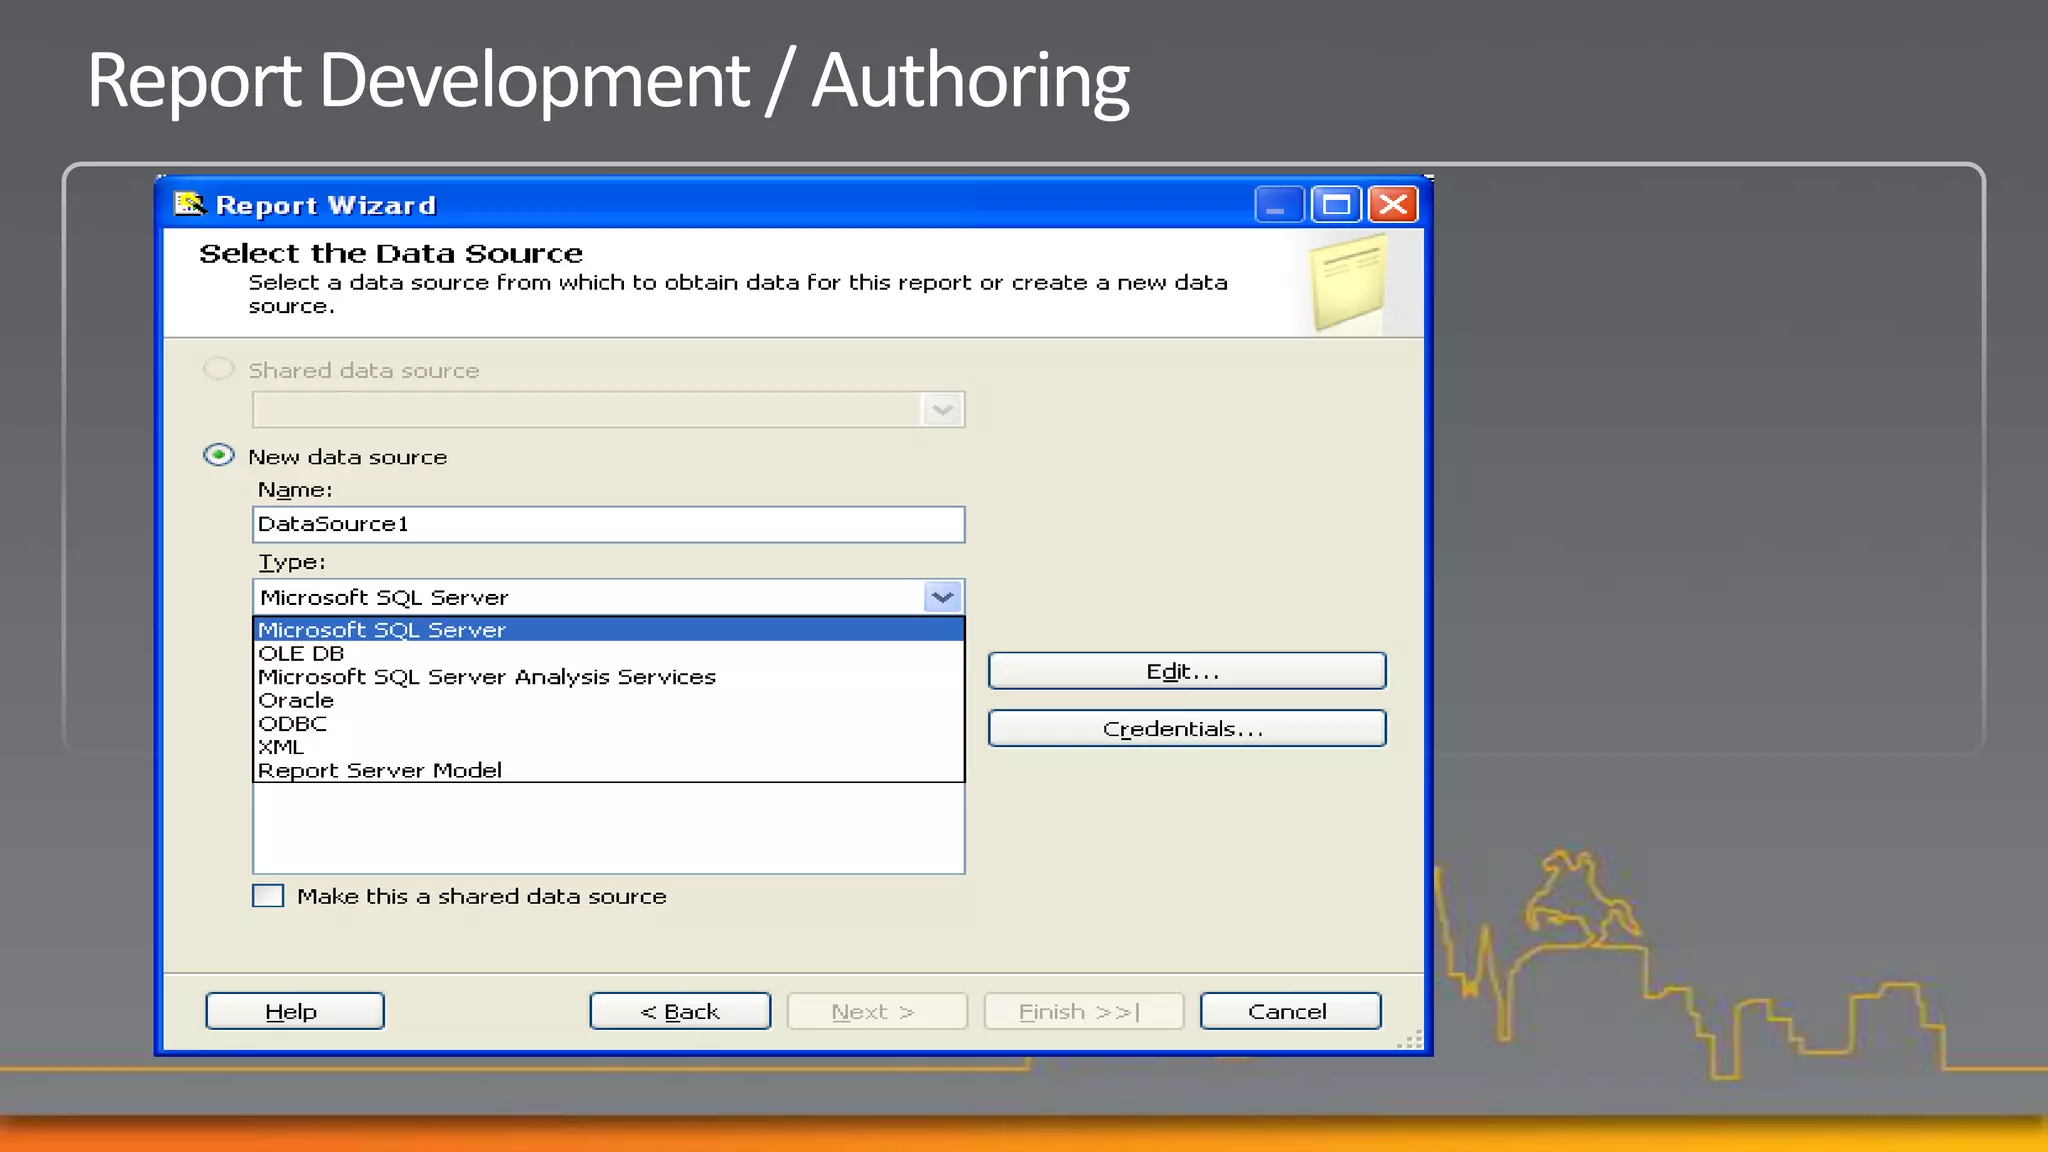Open the Edit... connection dialog
Screen dimensions: 2048x1152
click(x=1187, y=671)
